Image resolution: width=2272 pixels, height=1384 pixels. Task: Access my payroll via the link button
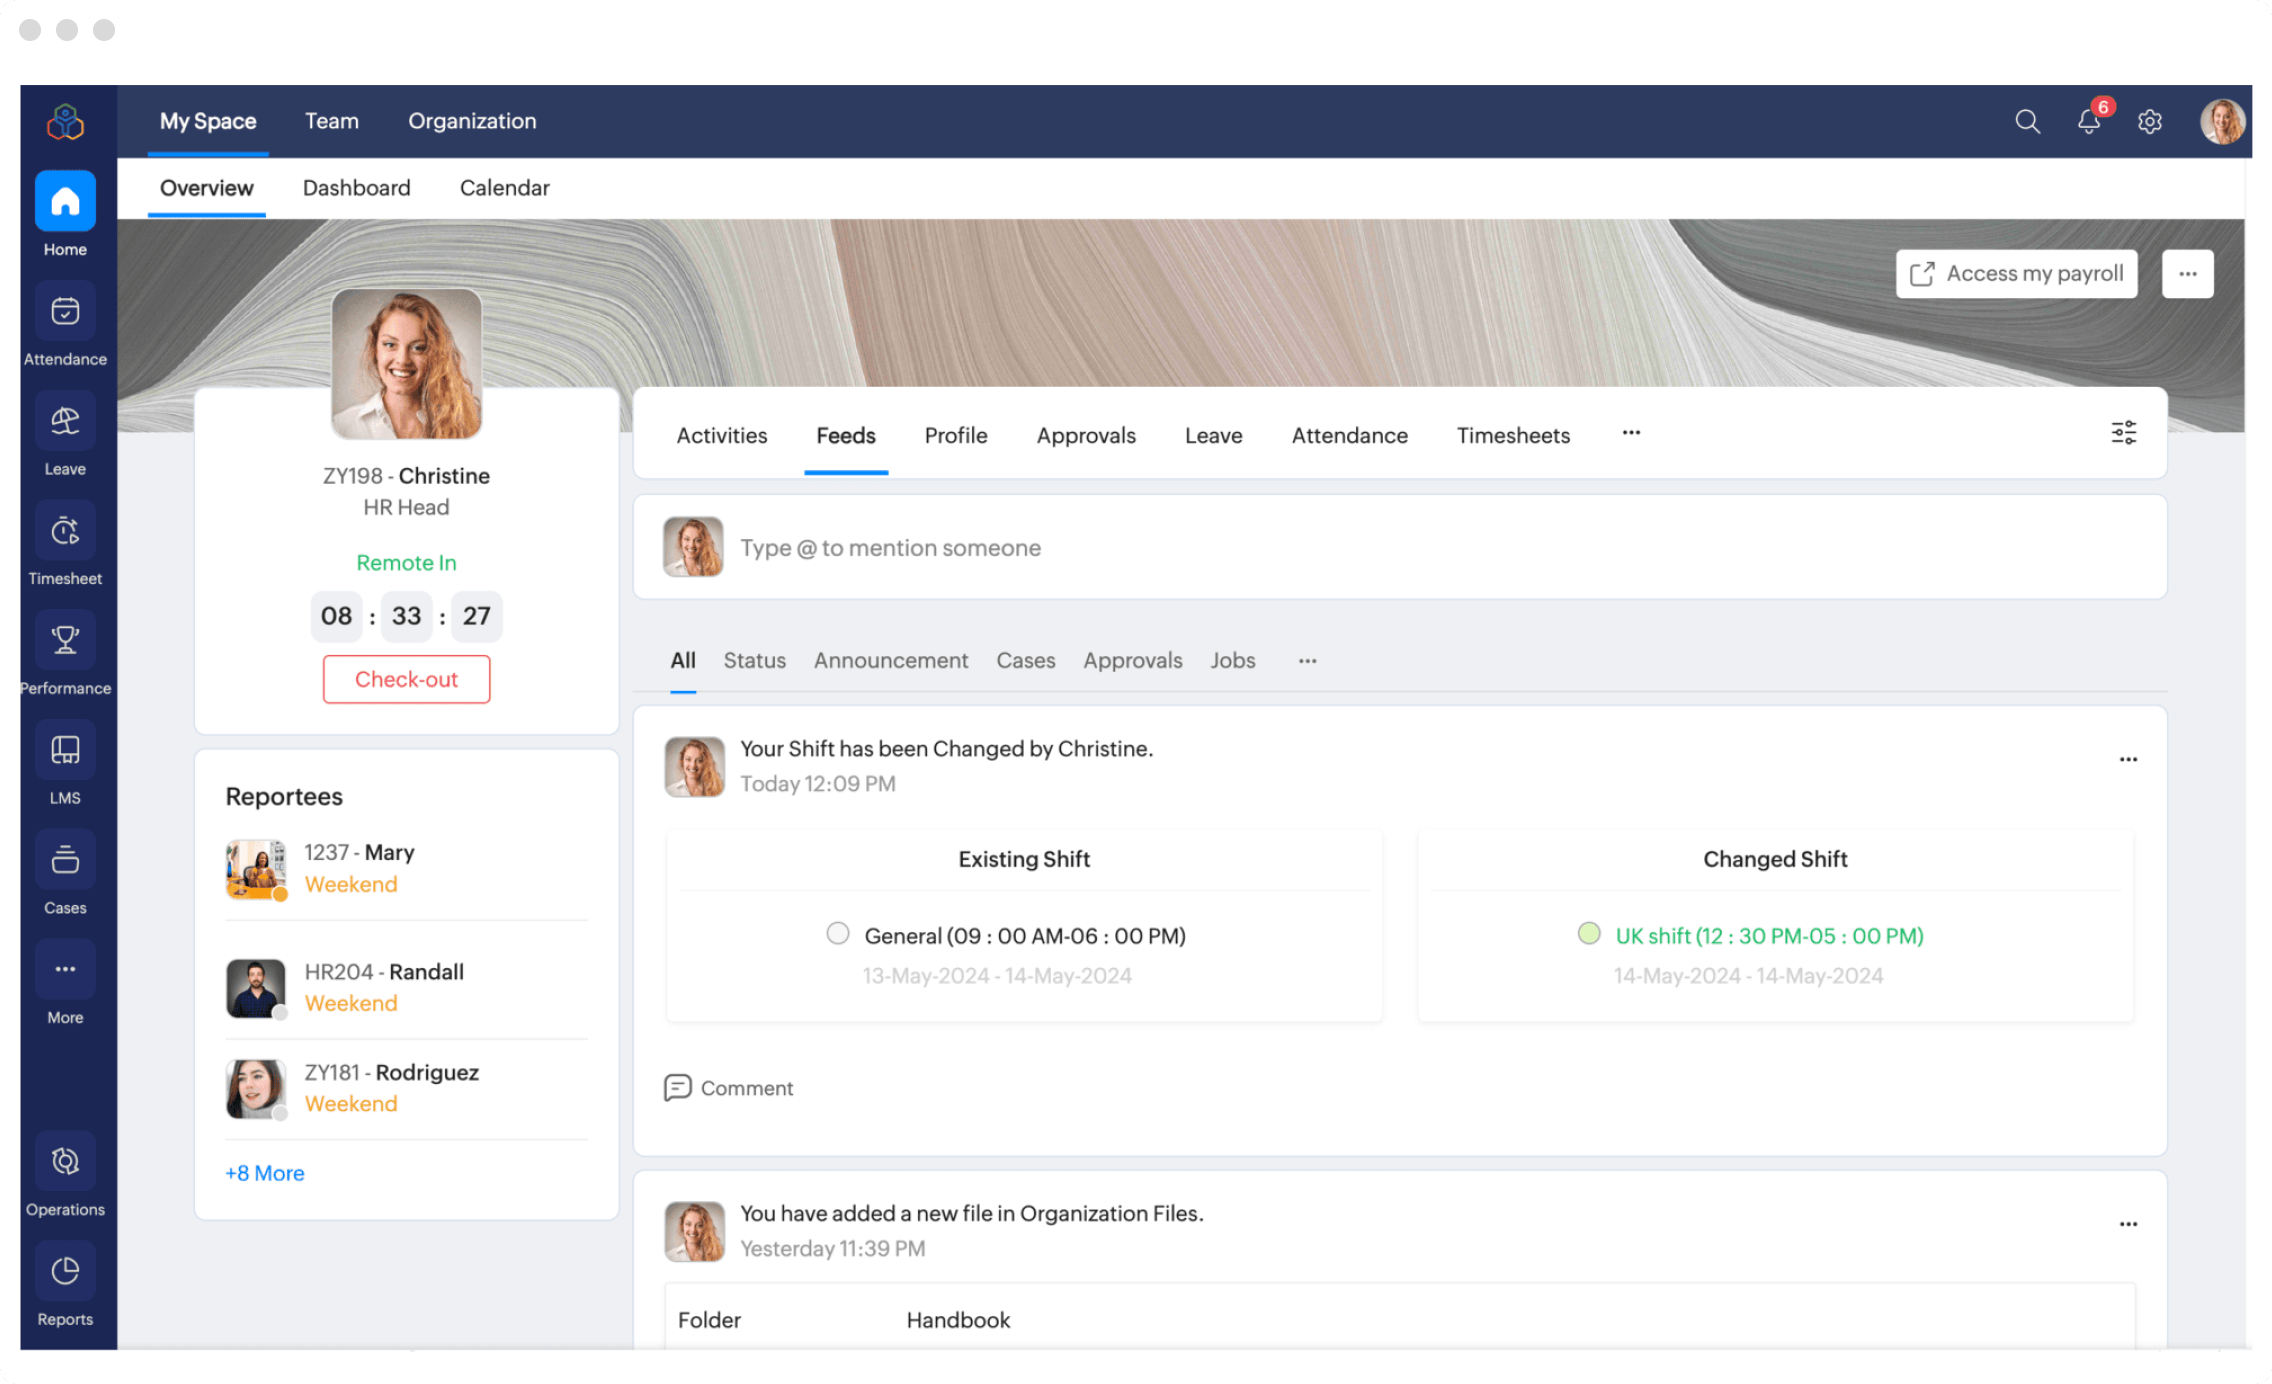pos(2017,273)
